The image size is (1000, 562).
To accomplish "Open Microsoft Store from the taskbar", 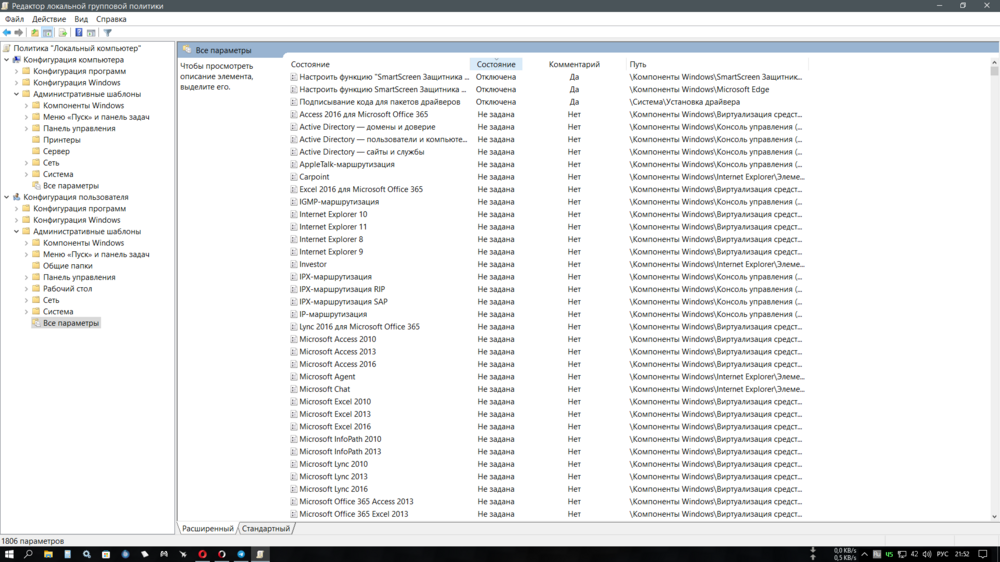I will 106,554.
